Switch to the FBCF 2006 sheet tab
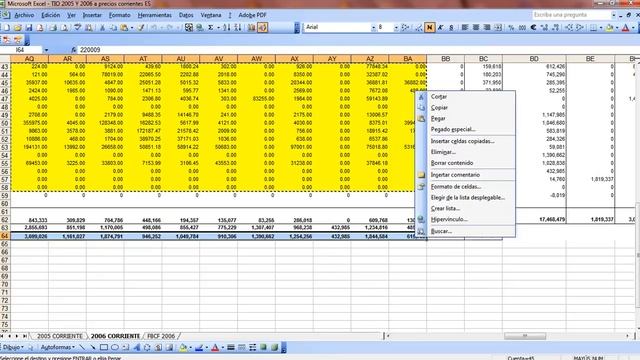The image size is (640, 360). coord(161,336)
